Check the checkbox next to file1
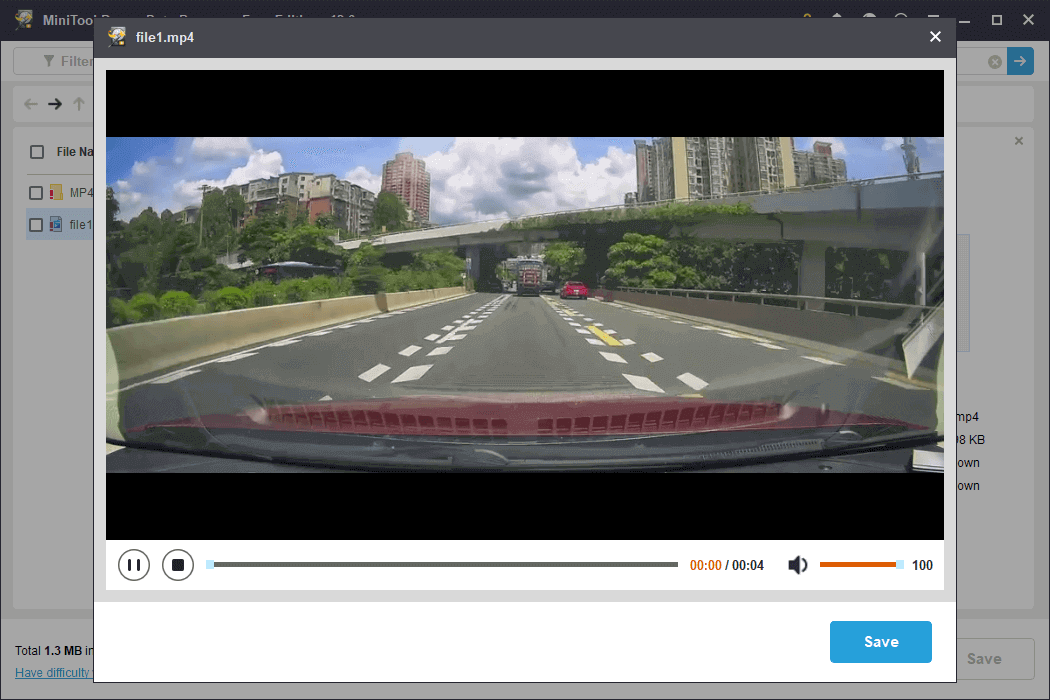The width and height of the screenshot is (1050, 700). [36, 224]
